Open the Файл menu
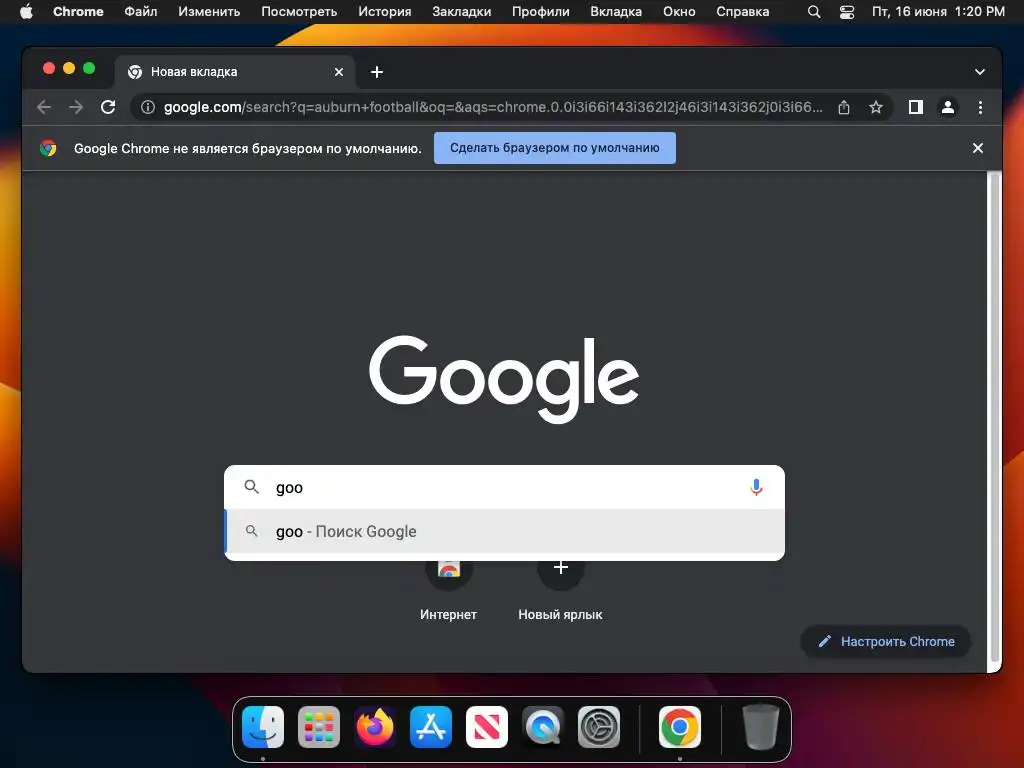This screenshot has height=768, width=1024. (140, 12)
